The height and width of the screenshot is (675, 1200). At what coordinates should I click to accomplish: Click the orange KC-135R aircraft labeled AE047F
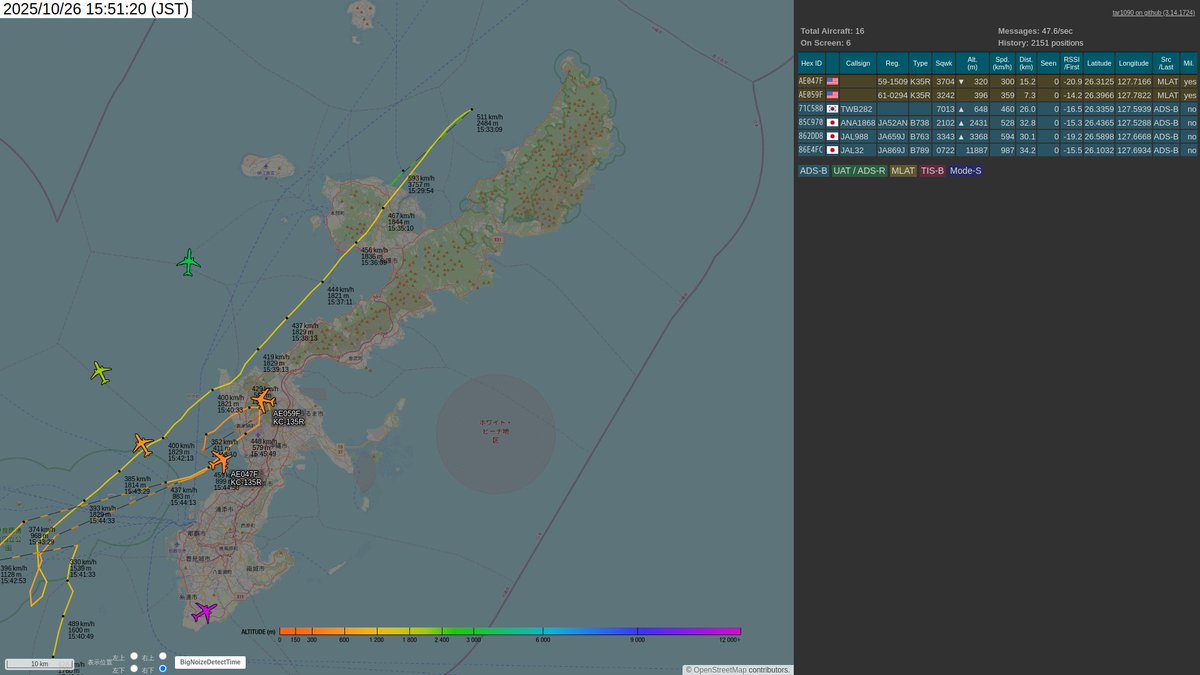(x=219, y=461)
